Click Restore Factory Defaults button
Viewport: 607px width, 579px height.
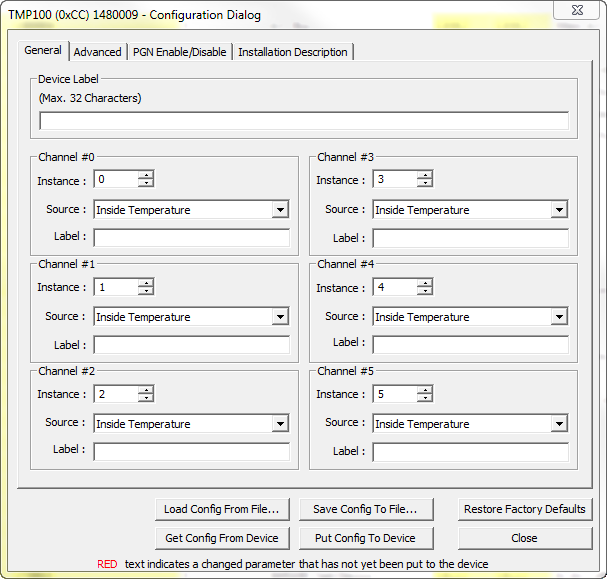point(524,509)
